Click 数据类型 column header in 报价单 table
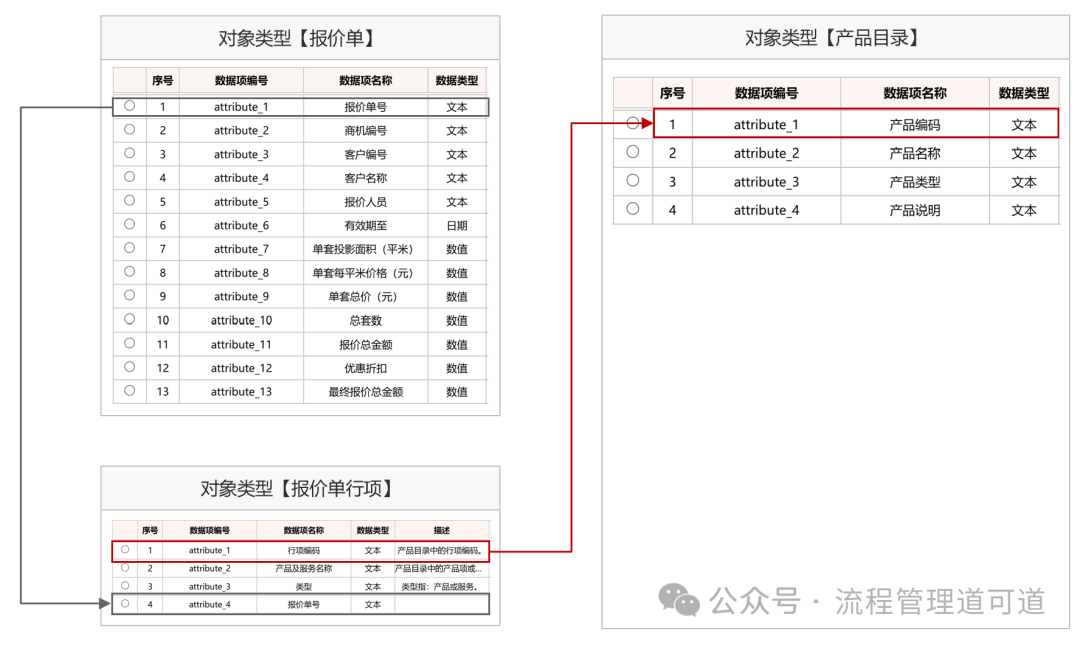This screenshot has width=1080, height=645. click(457, 81)
